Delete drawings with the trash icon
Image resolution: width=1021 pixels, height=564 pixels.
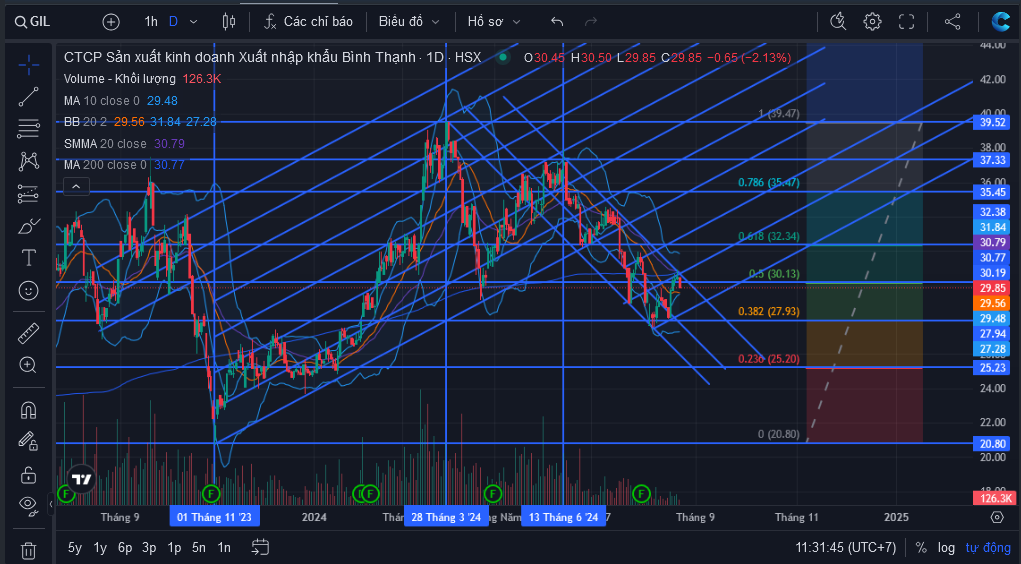coord(28,550)
